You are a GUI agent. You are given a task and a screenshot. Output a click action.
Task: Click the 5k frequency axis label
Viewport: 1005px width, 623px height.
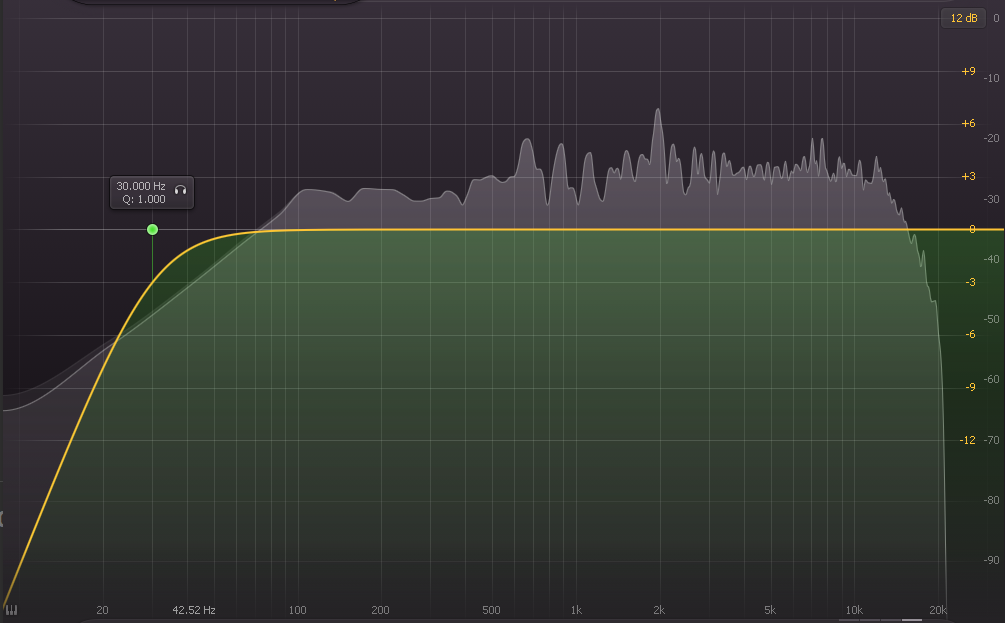770,609
